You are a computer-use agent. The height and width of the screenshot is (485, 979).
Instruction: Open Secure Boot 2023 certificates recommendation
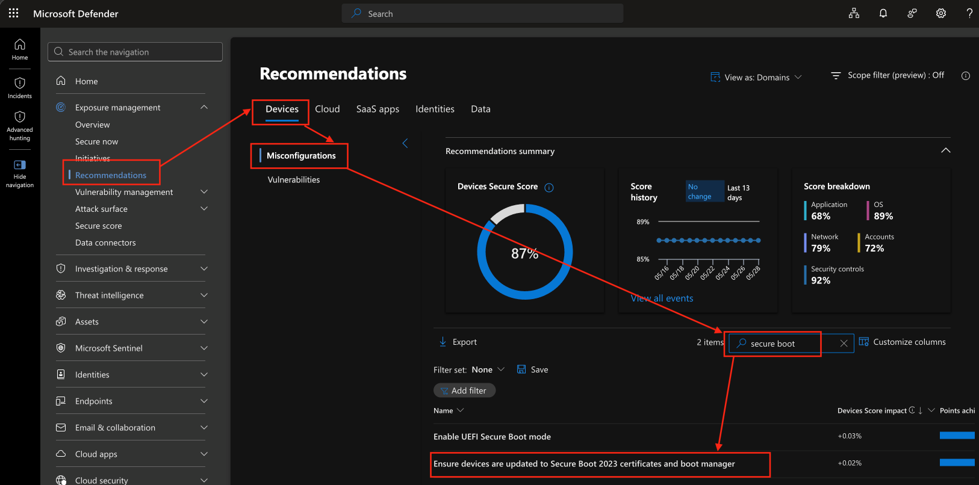point(584,464)
